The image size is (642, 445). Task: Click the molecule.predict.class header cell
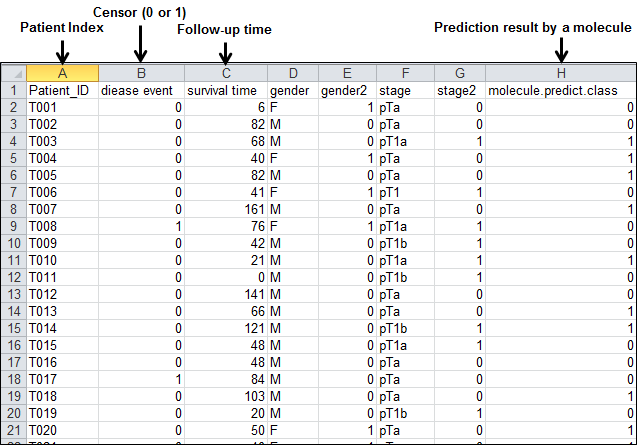[x=561, y=90]
